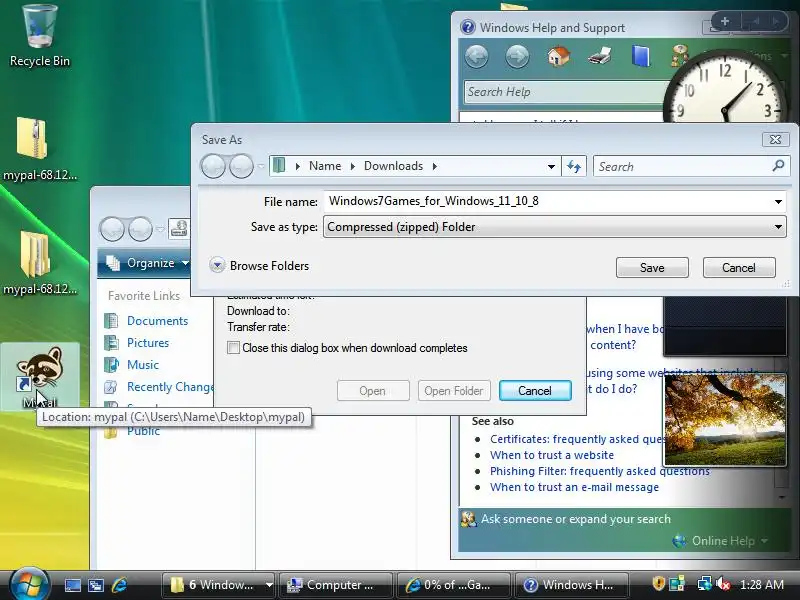Switch to 0% download taskbar button

(453, 585)
